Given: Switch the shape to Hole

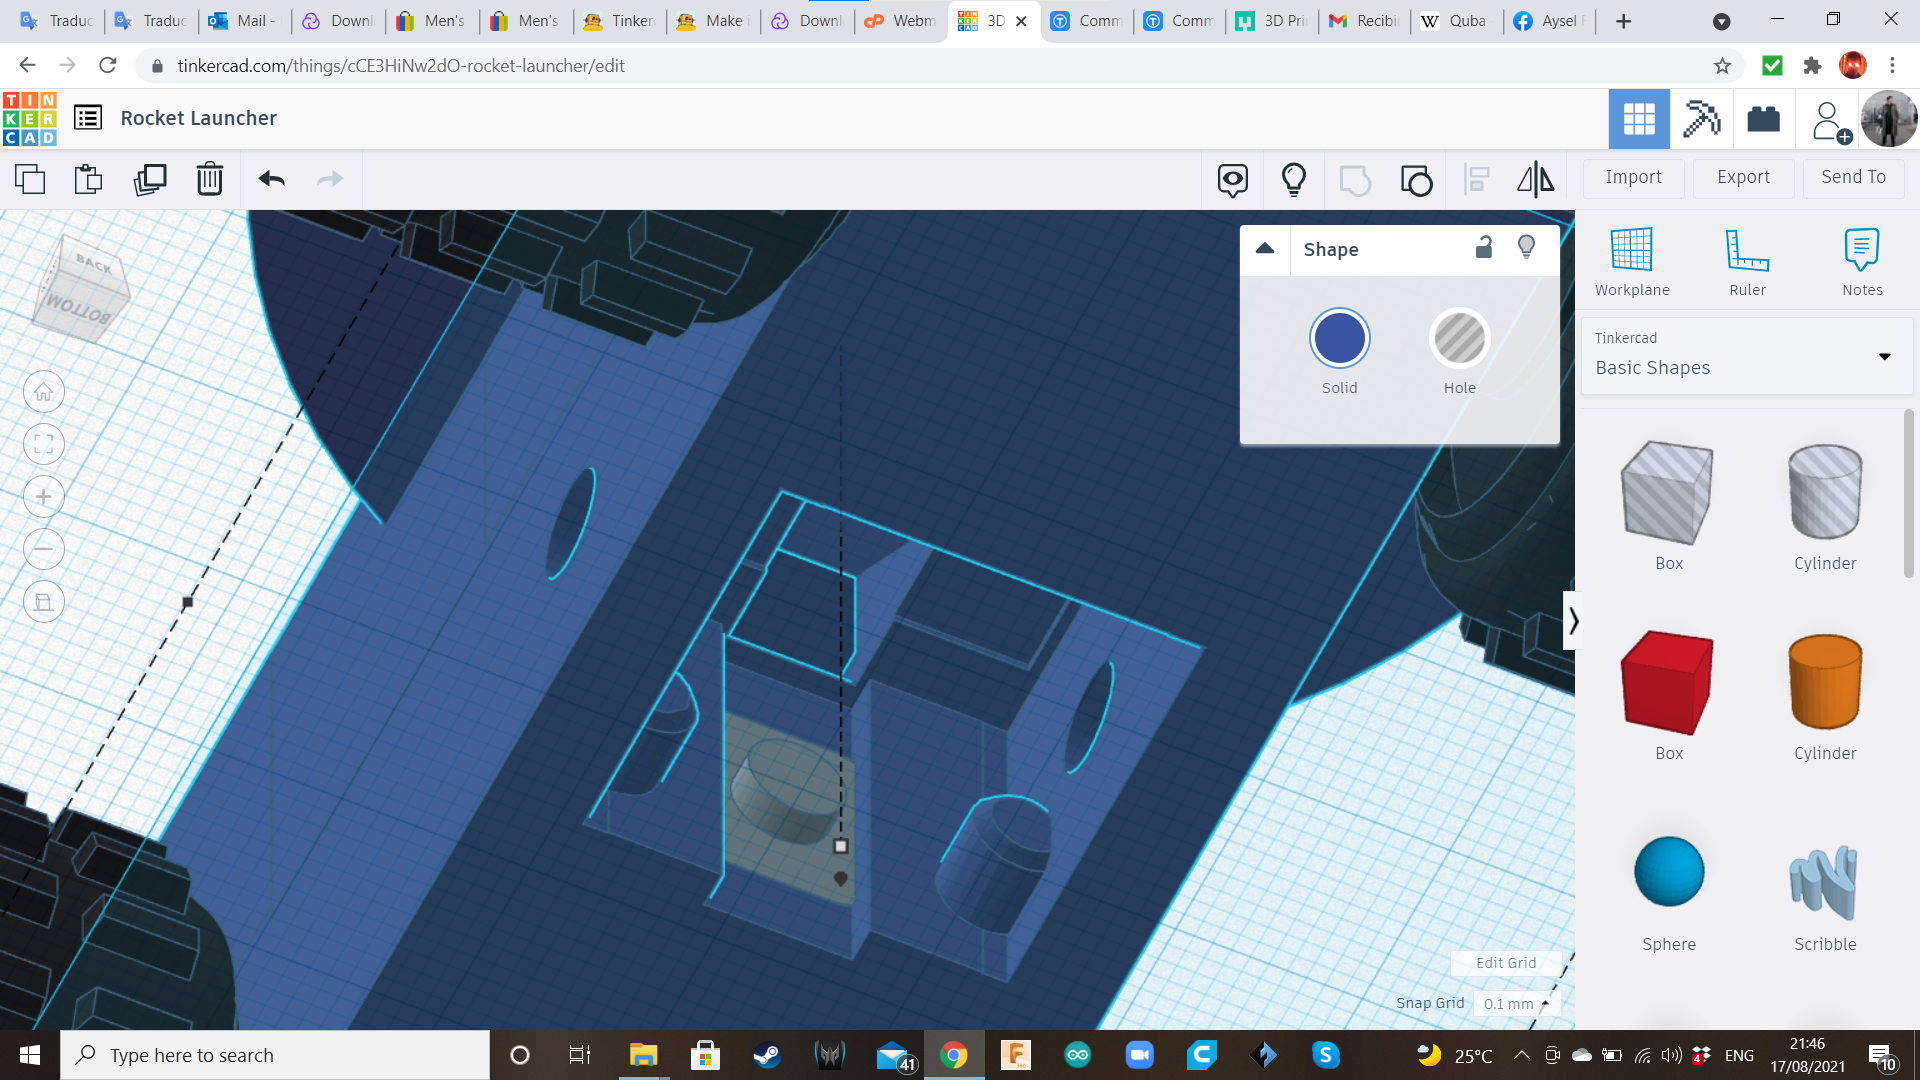Looking at the screenshot, I should [1459, 339].
